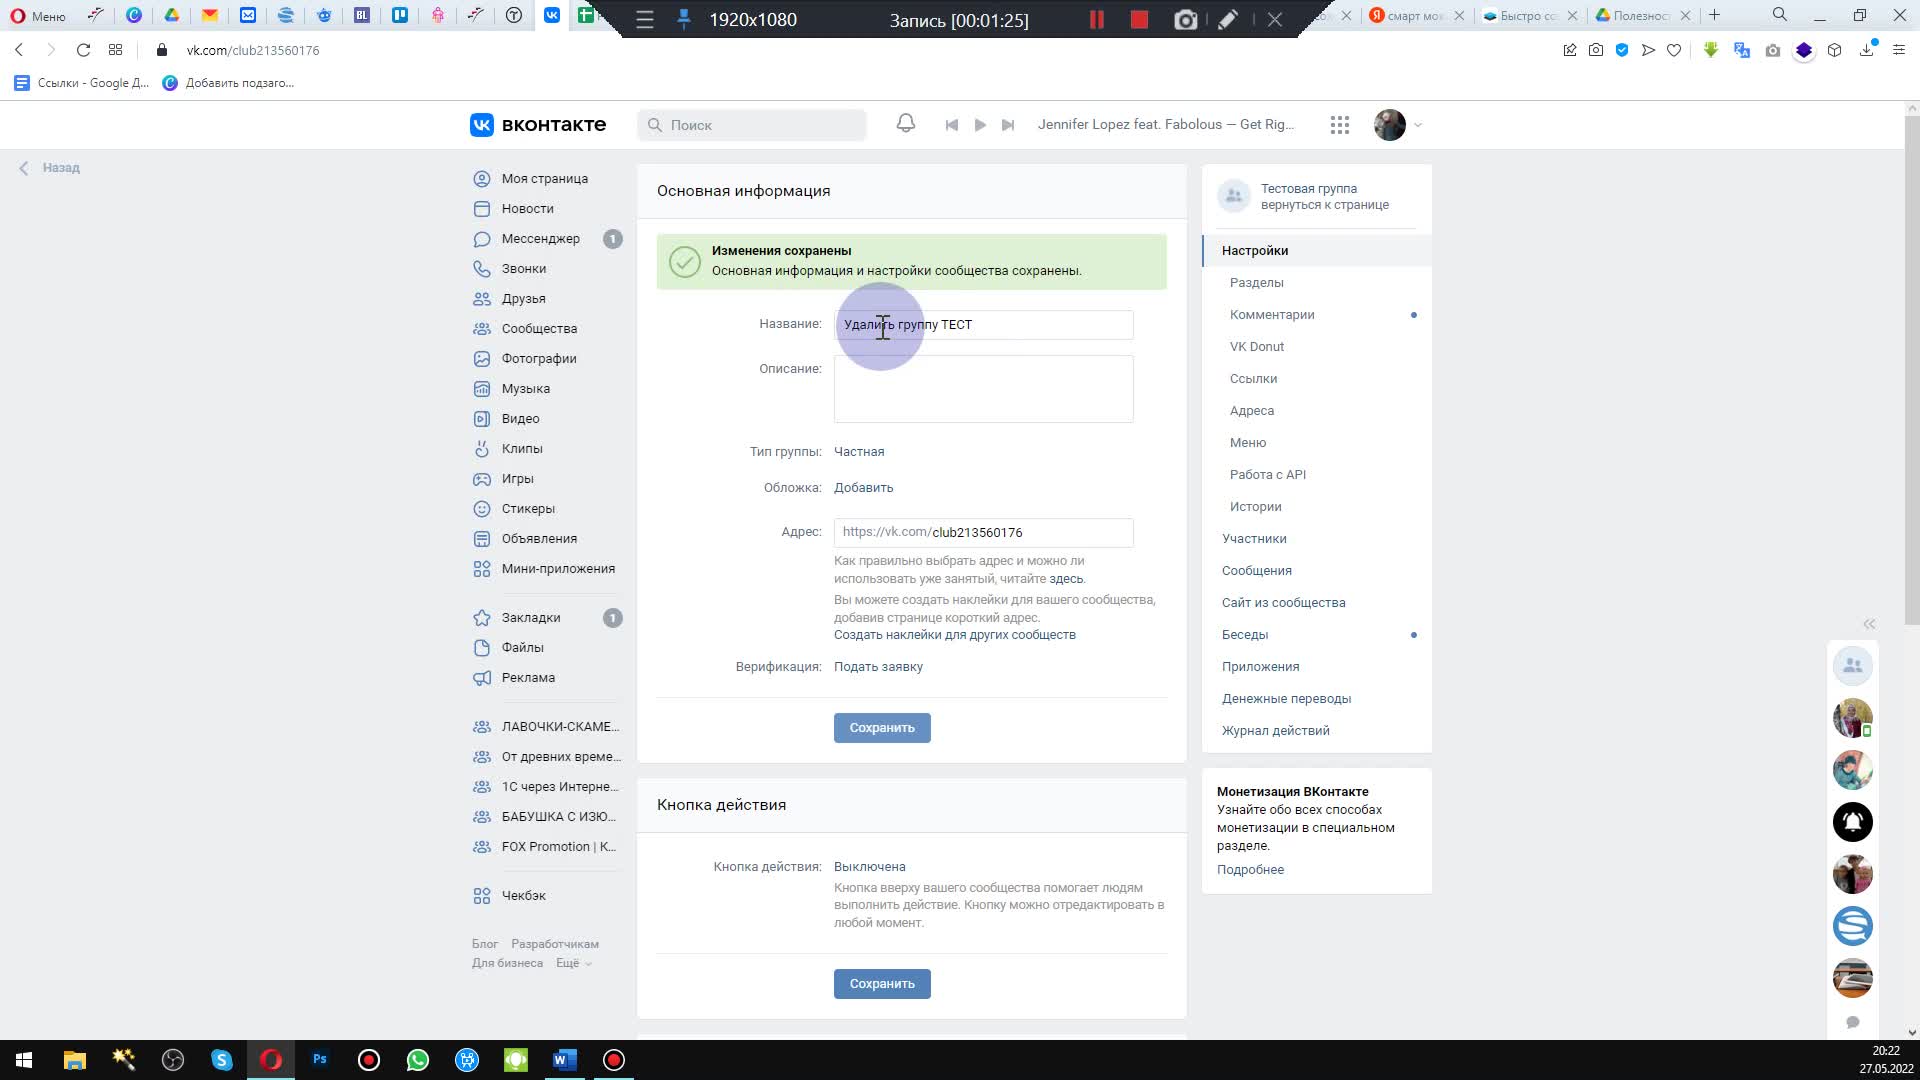Viewport: 1920px width, 1080px height.
Task: Toggle Кнопка действия Выключена setting
Action: [x=870, y=866]
